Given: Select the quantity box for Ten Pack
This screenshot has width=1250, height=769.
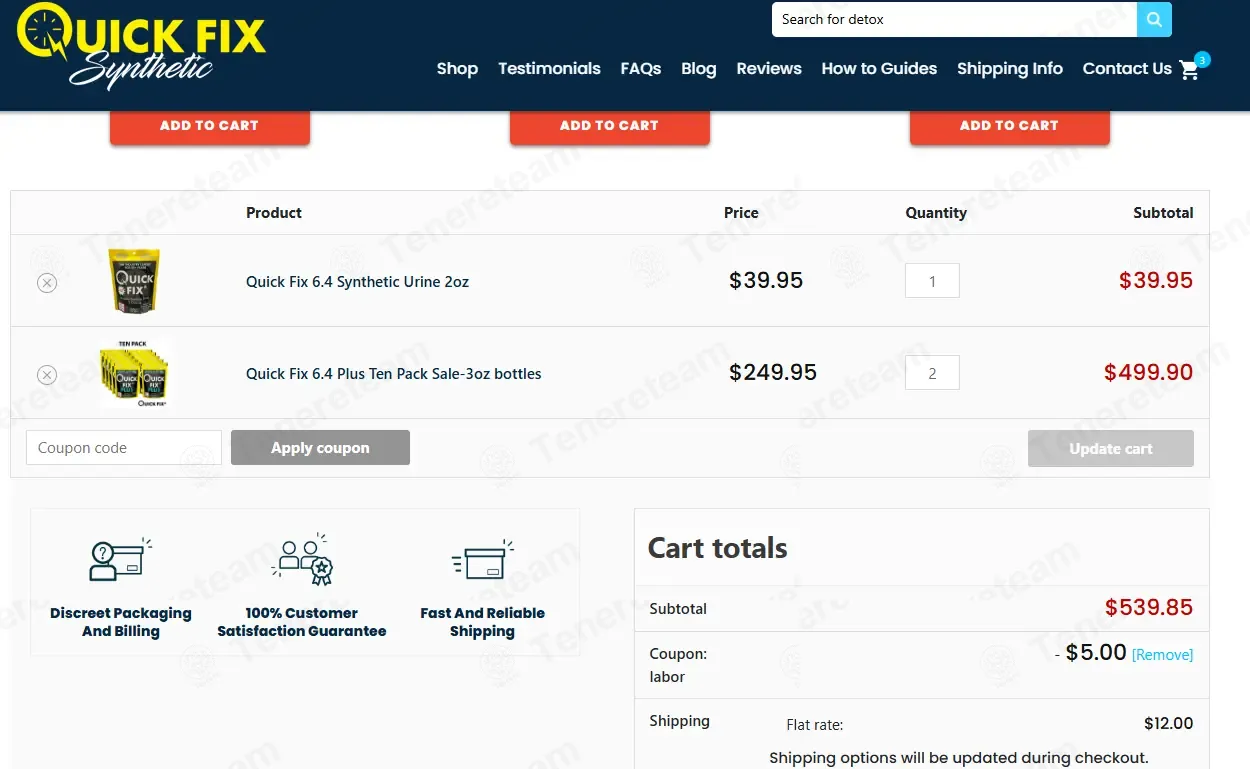Looking at the screenshot, I should point(932,373).
